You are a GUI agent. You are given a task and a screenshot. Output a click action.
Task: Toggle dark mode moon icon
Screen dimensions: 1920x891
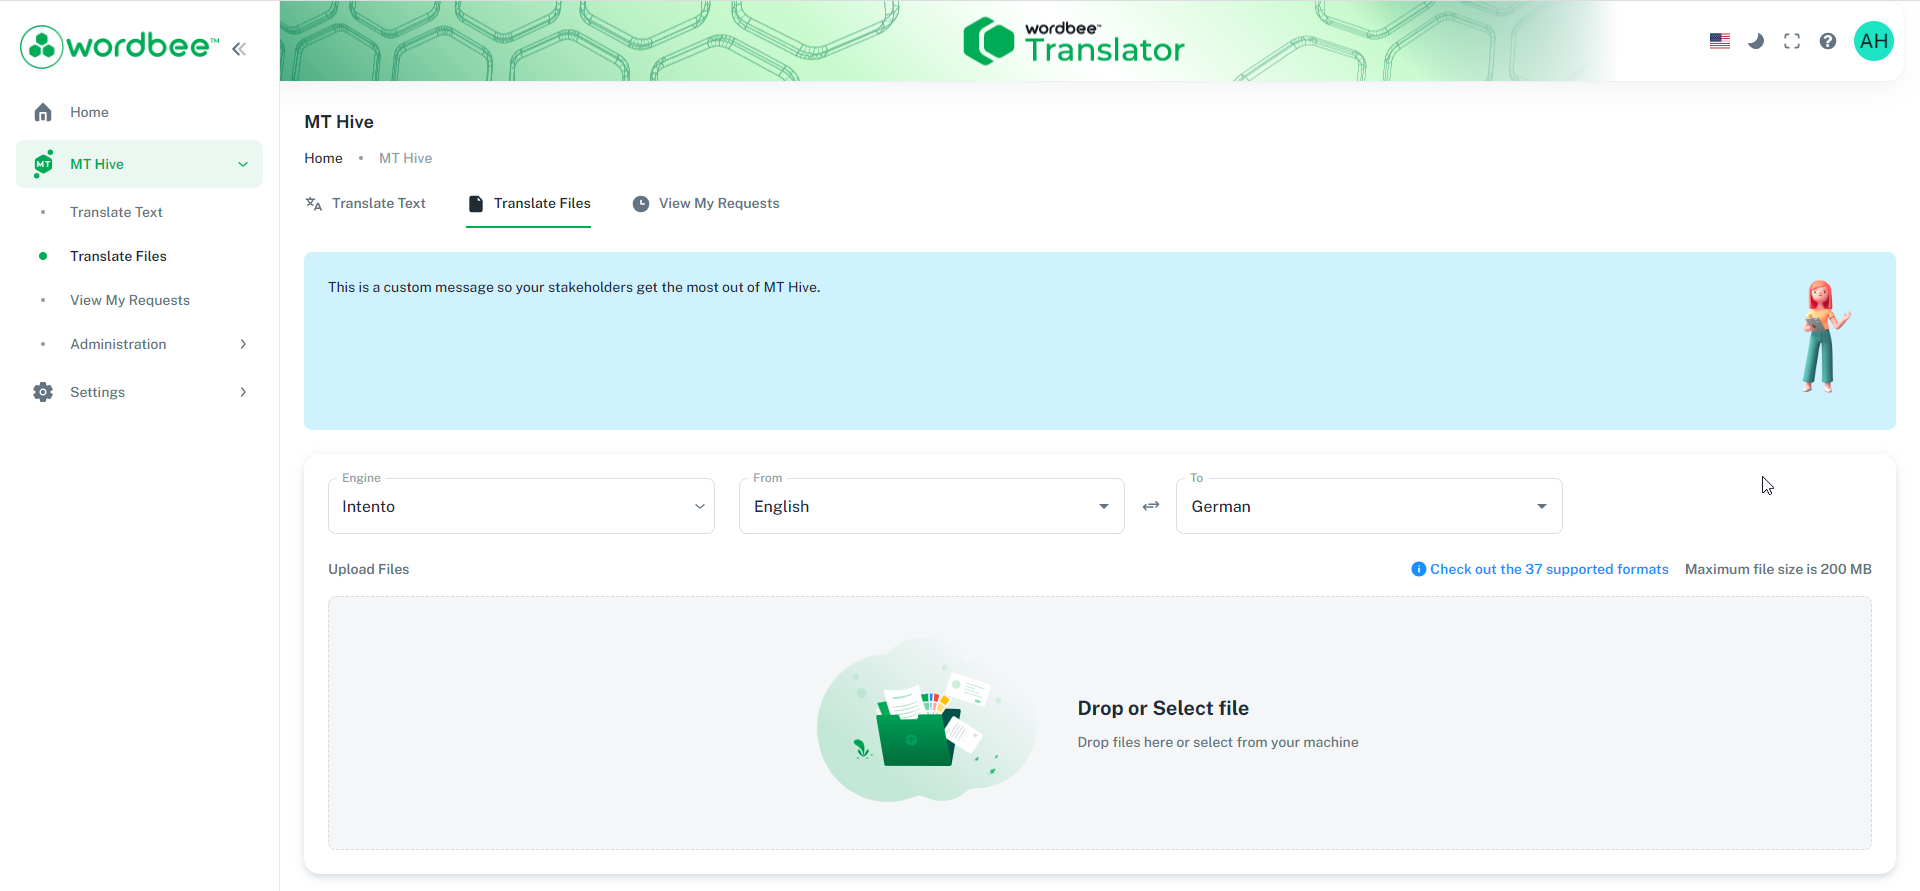pos(1755,41)
